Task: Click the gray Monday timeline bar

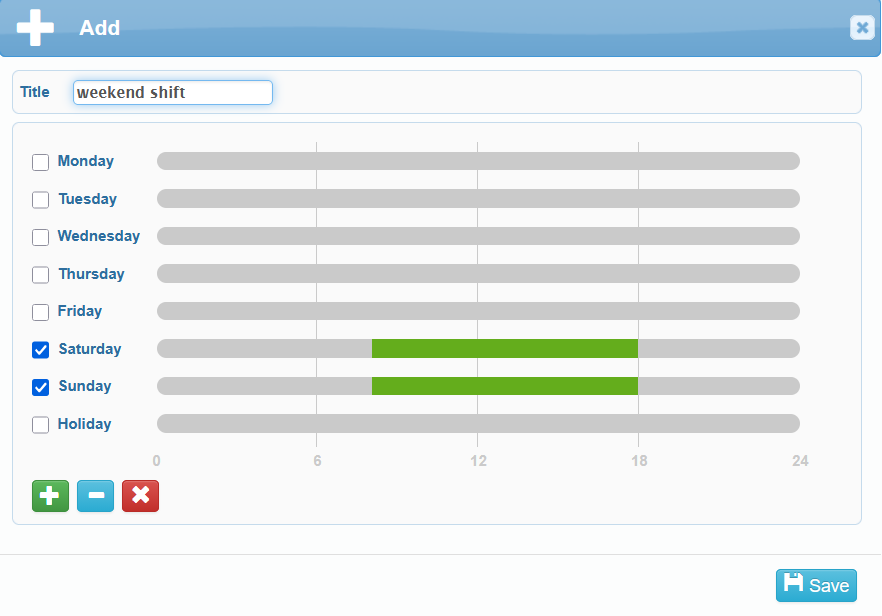Action: [478, 161]
